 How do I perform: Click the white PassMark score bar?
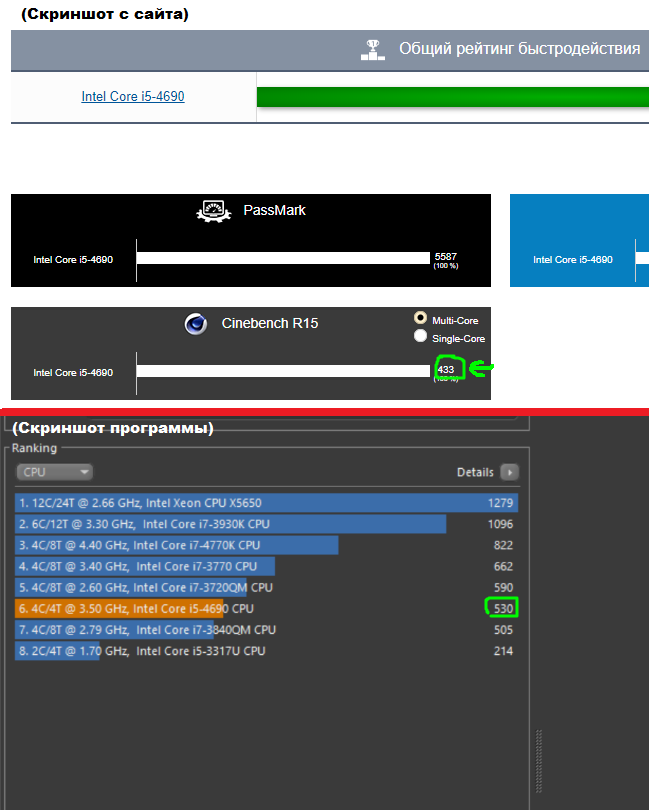(x=283, y=258)
